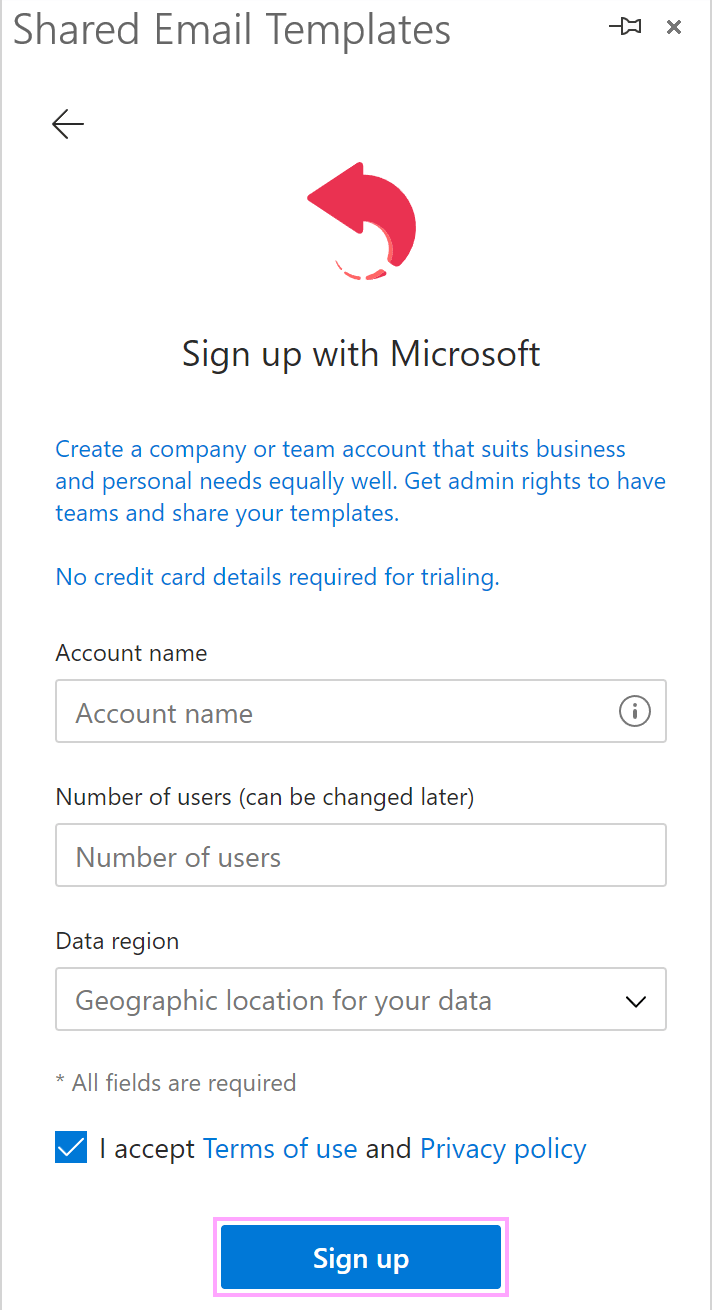Screen dimensions: 712x1310
Task: Pin the Shared Email Templates pane
Action: [625, 27]
